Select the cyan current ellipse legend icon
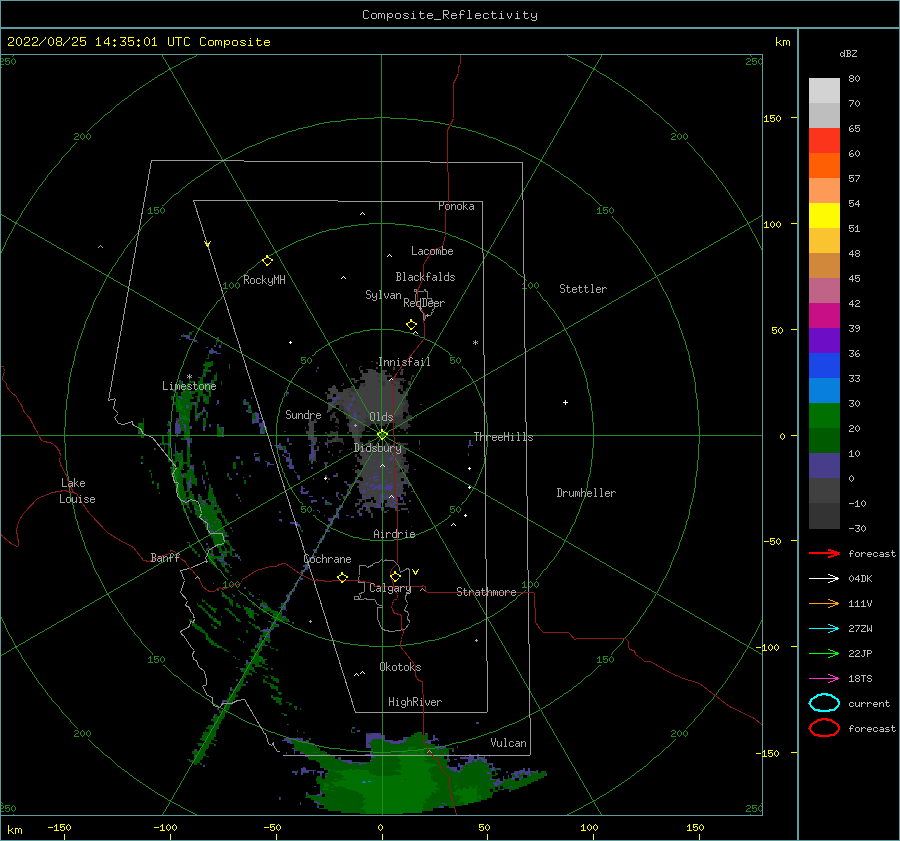 pyautogui.click(x=824, y=703)
